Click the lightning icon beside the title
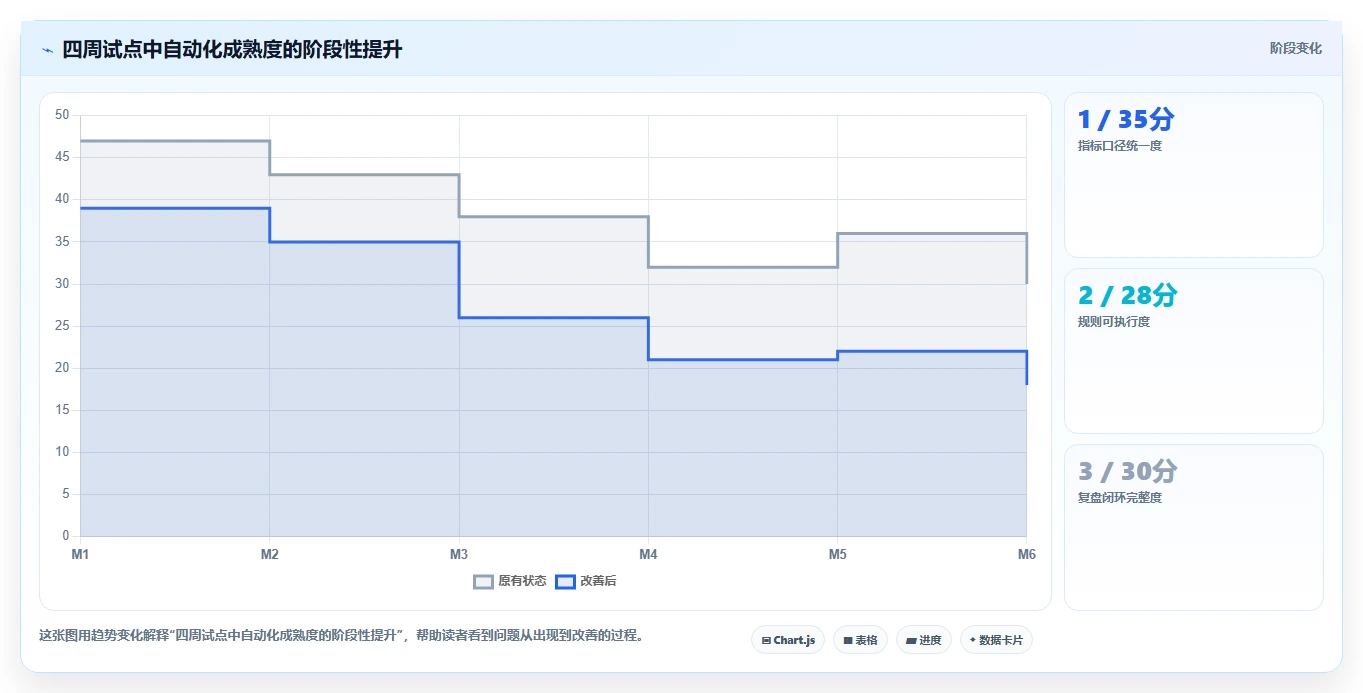Viewport: 1363px width, 693px height. pyautogui.click(x=47, y=50)
